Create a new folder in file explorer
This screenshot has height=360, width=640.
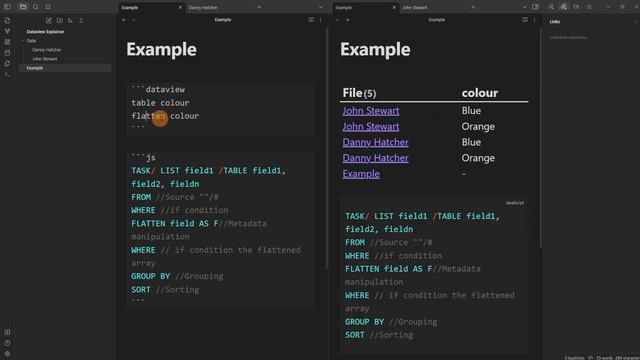click(x=60, y=20)
